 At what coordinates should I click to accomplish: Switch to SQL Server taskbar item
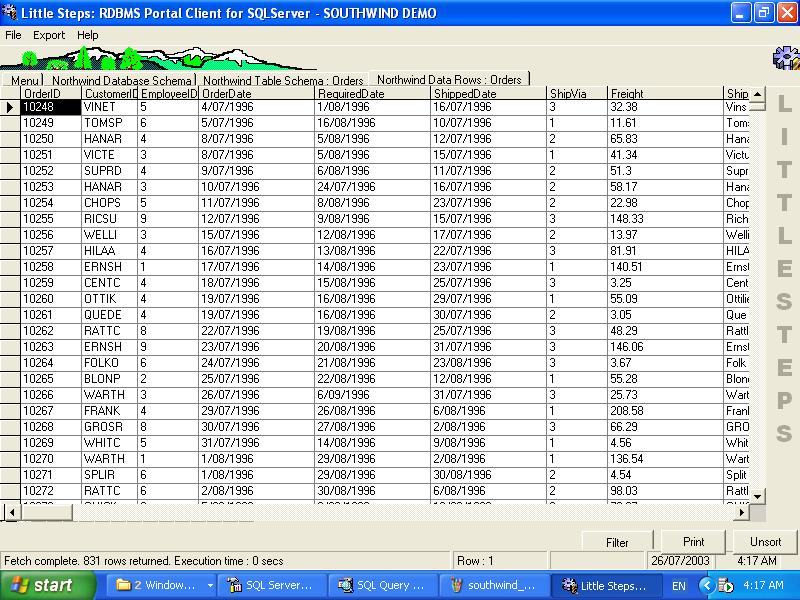[271, 585]
